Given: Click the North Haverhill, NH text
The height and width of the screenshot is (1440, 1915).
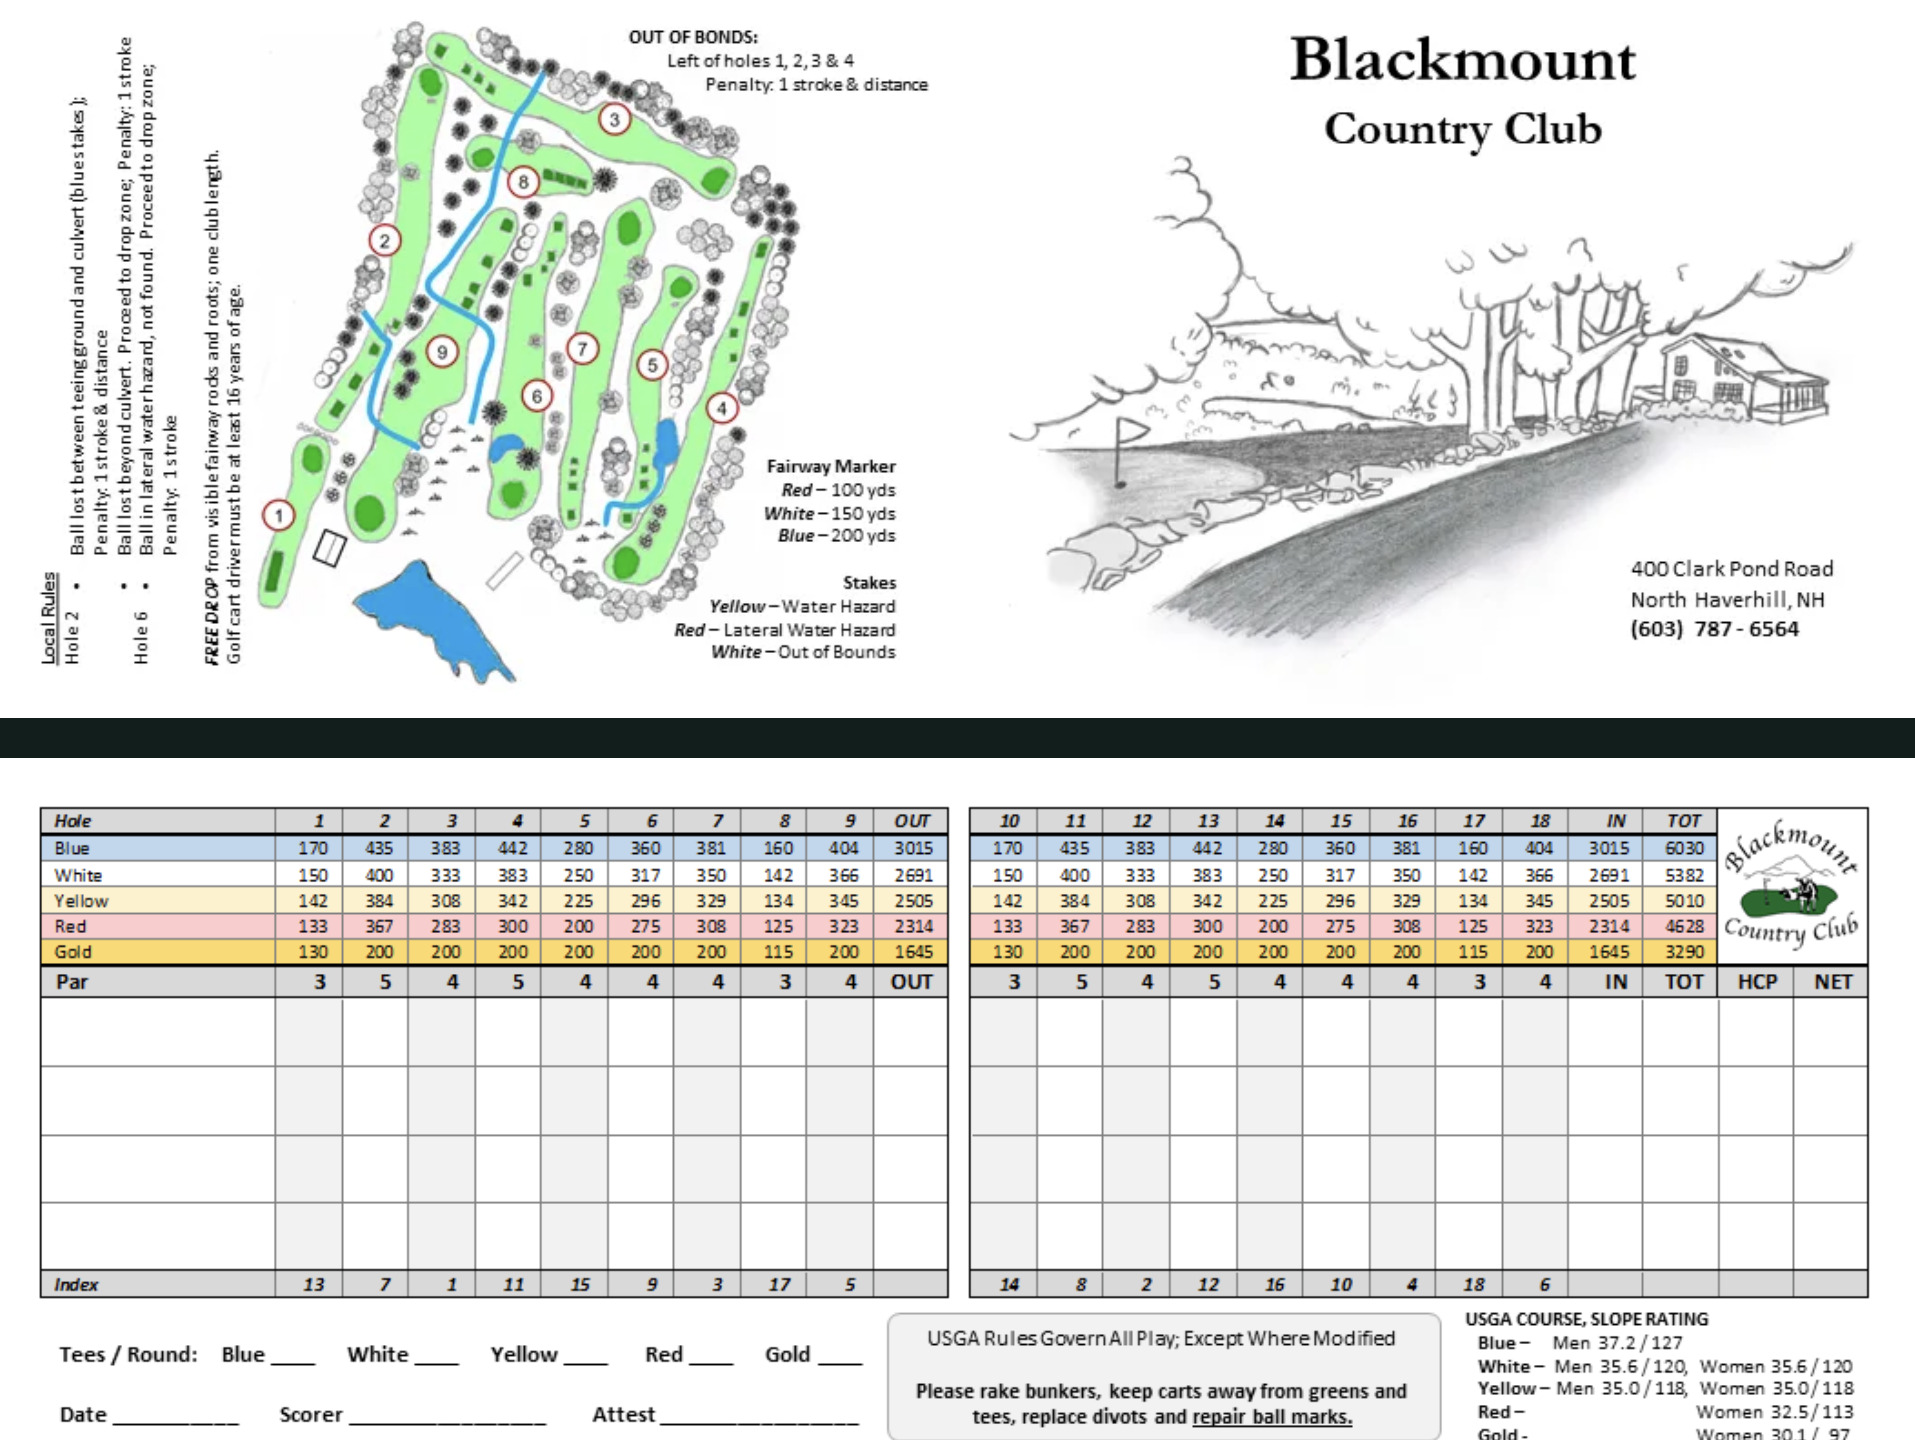Looking at the screenshot, I should coord(1727,599).
